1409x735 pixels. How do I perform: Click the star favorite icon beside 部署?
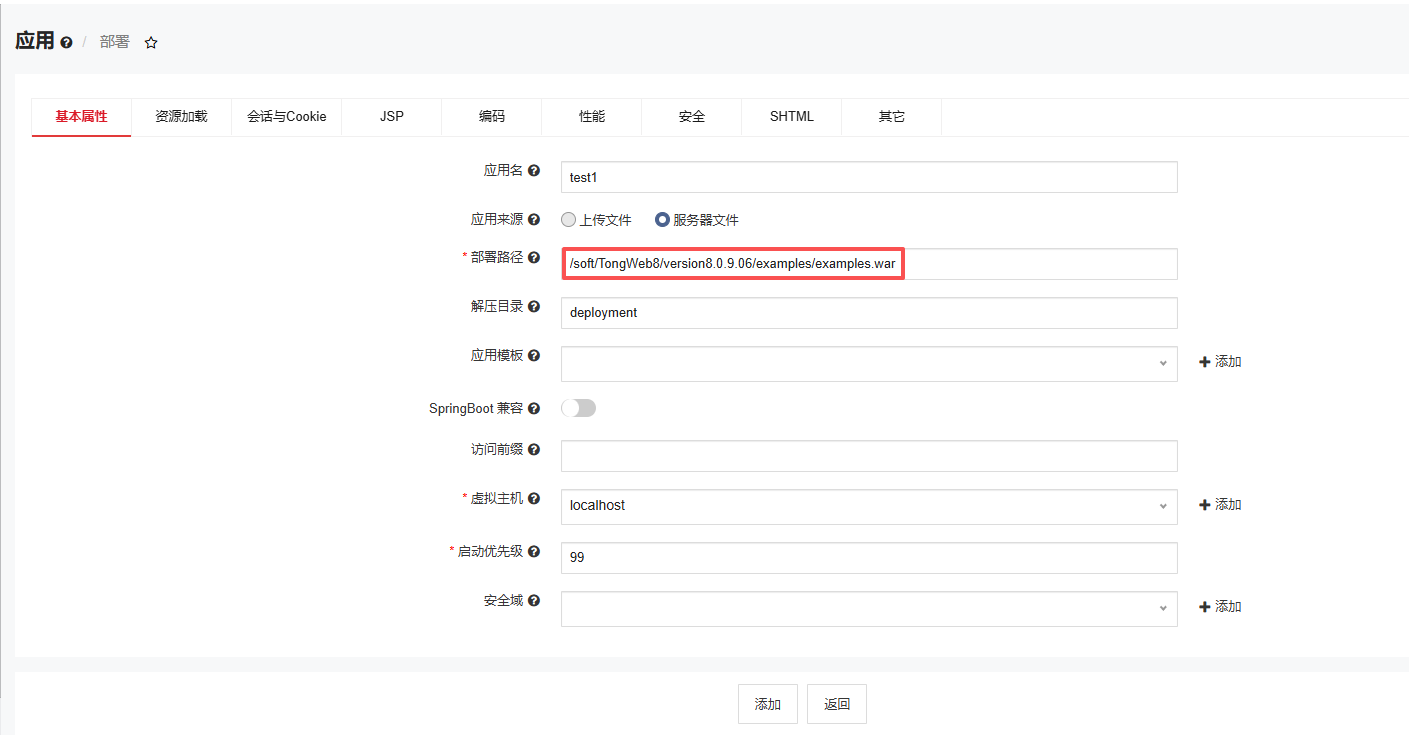(x=151, y=43)
